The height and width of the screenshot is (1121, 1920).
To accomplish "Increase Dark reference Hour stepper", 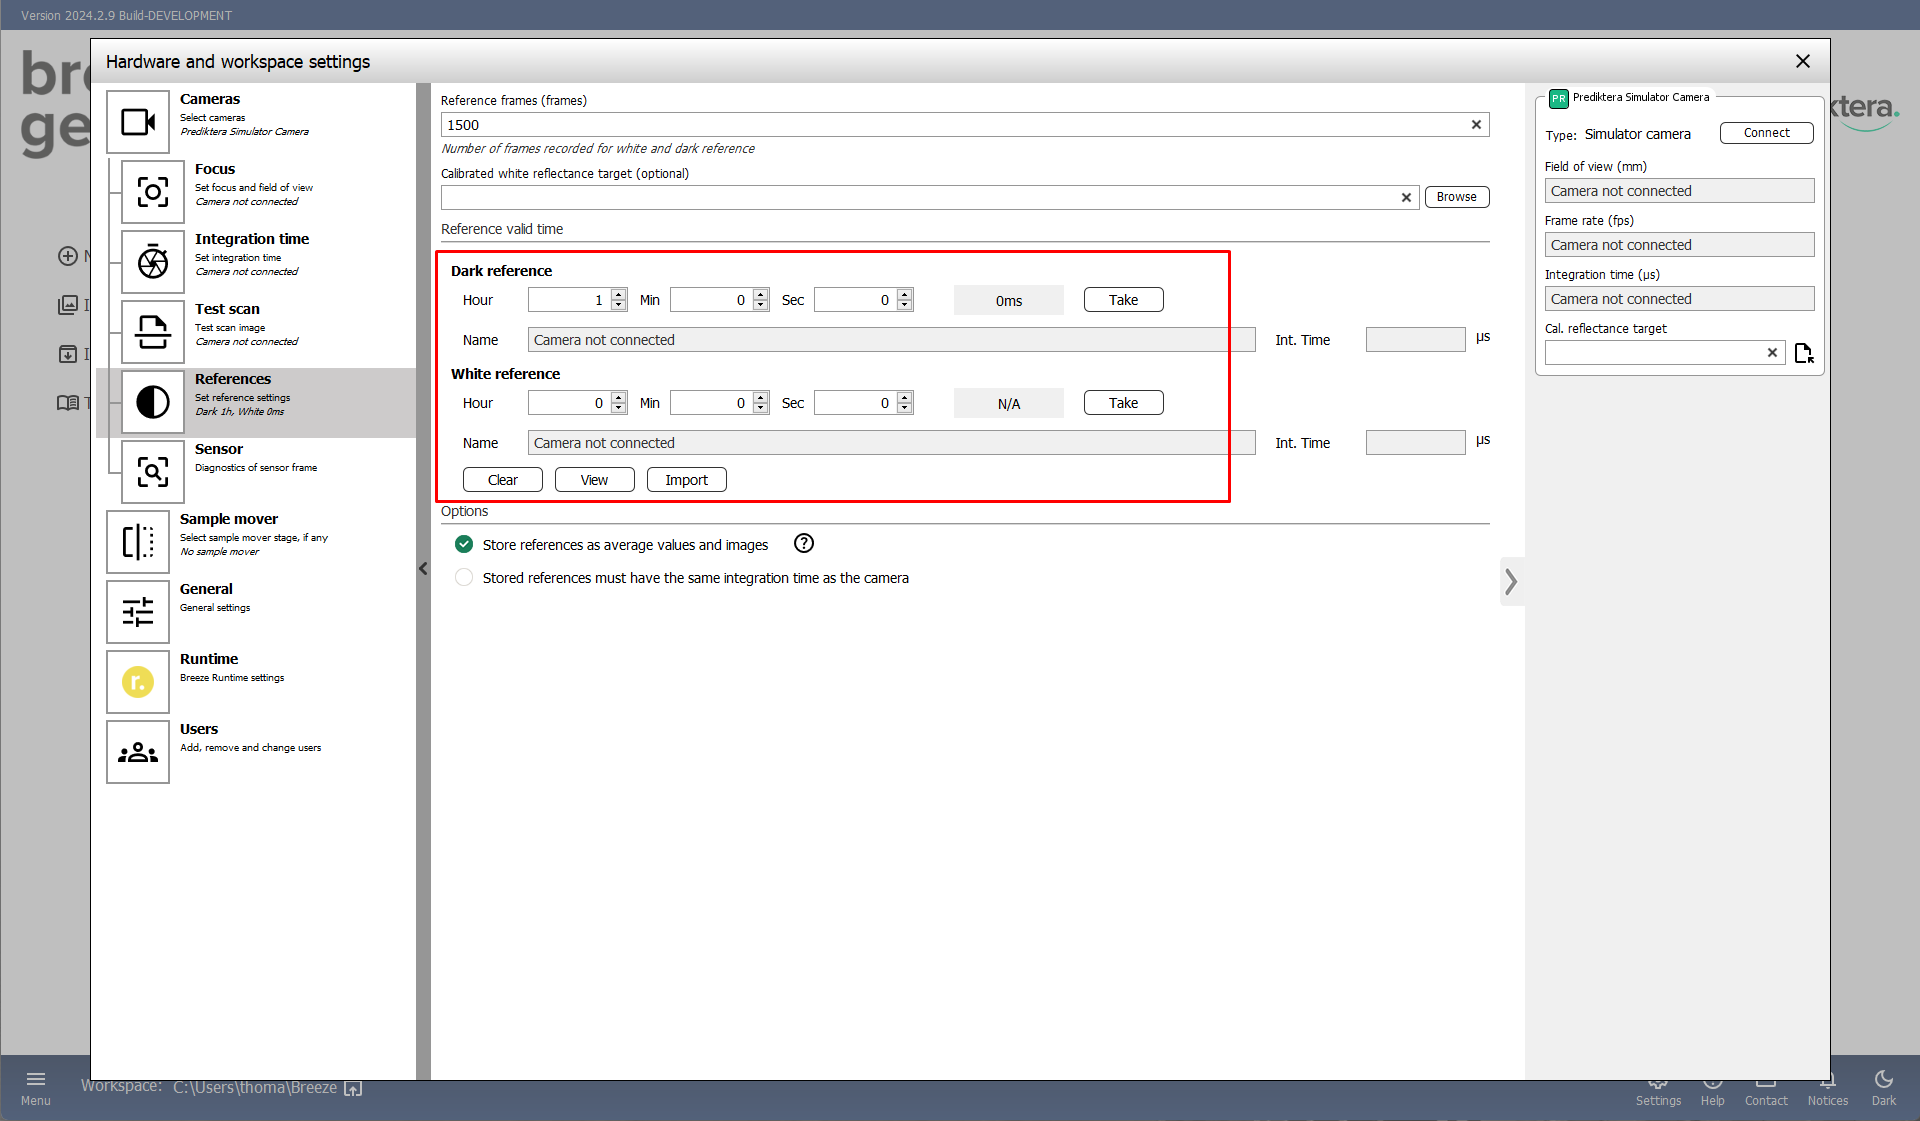I will point(619,295).
